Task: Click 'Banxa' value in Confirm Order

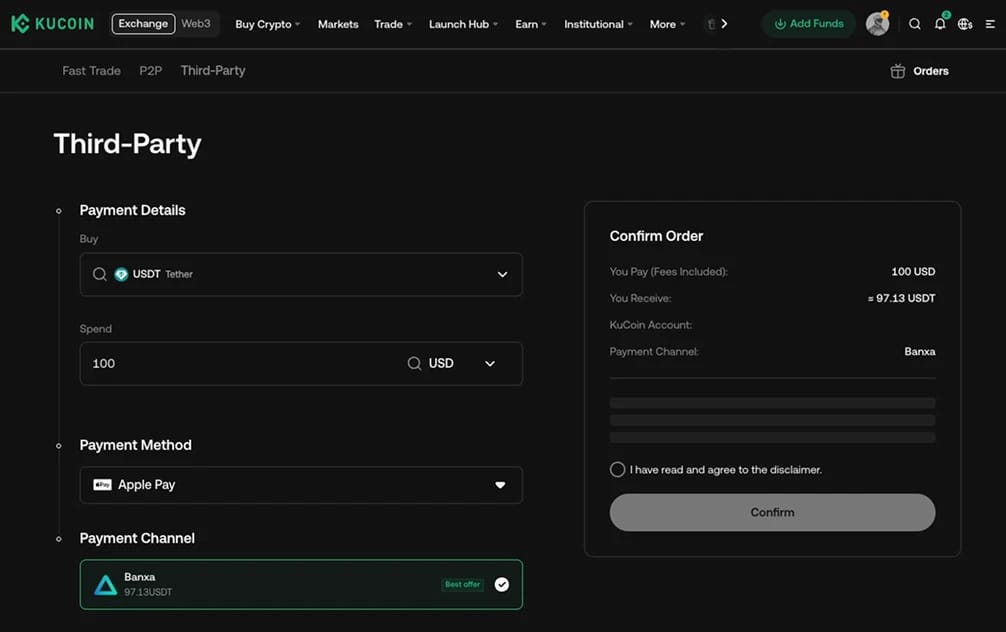Action: pos(920,352)
